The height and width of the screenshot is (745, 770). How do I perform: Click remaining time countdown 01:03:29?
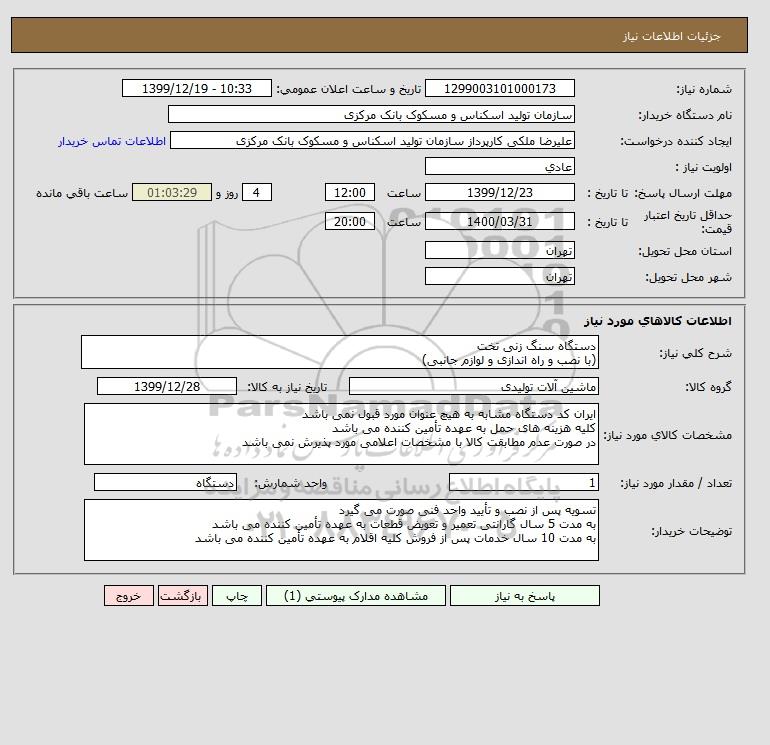172,193
